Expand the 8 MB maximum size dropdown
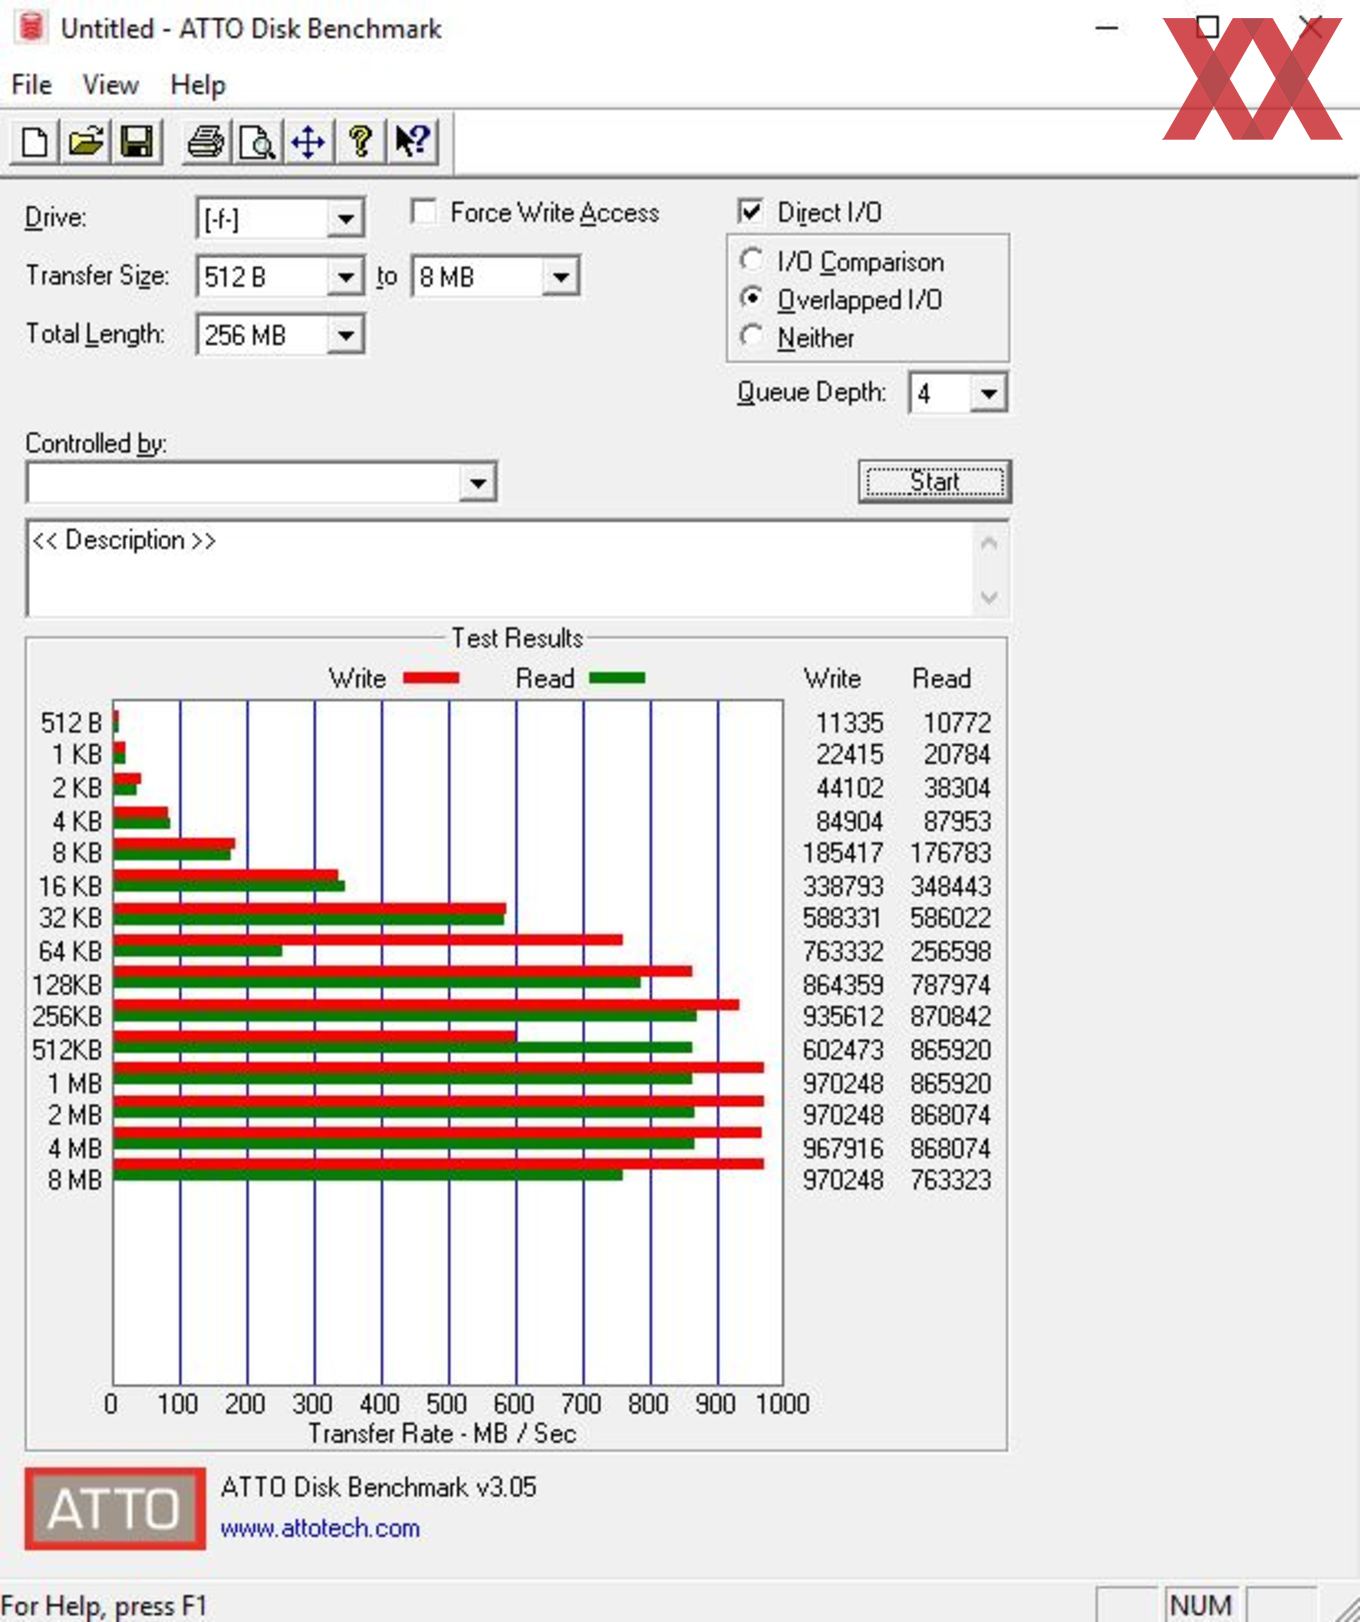Screen dimensions: 1360x1622 point(561,276)
